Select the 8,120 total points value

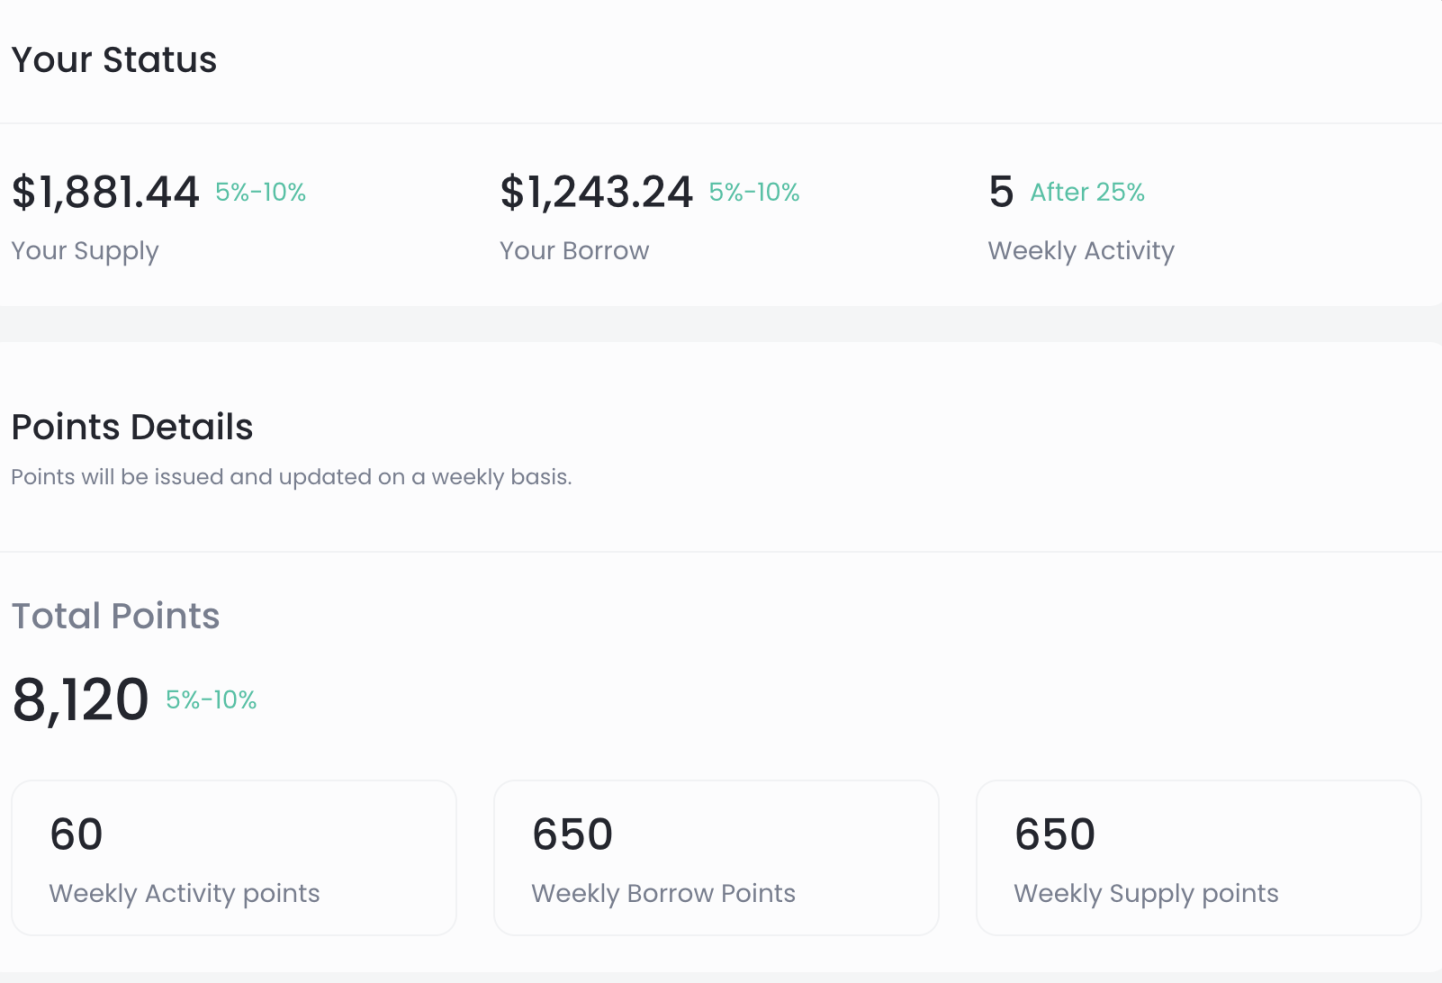point(80,699)
